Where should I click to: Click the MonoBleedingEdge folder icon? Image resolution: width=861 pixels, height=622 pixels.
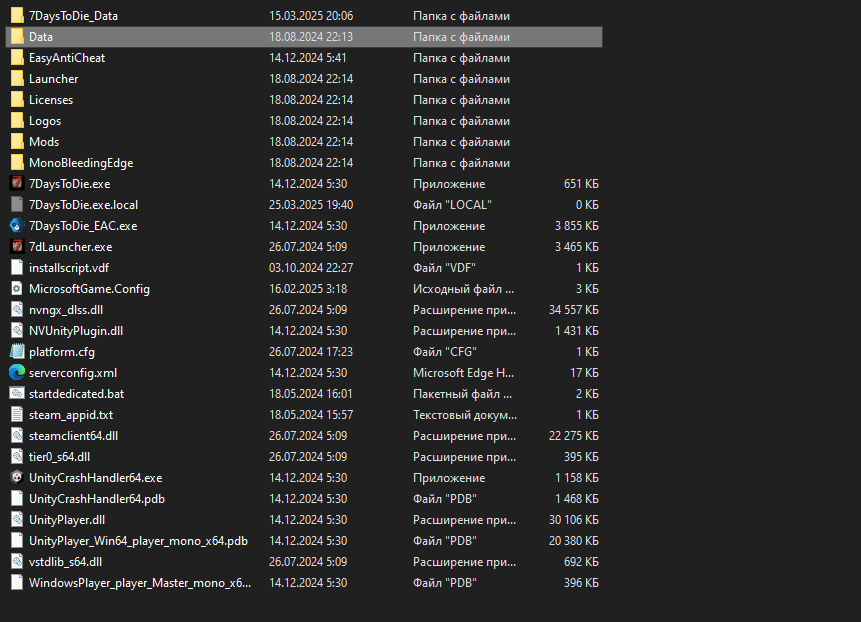[x=17, y=163]
